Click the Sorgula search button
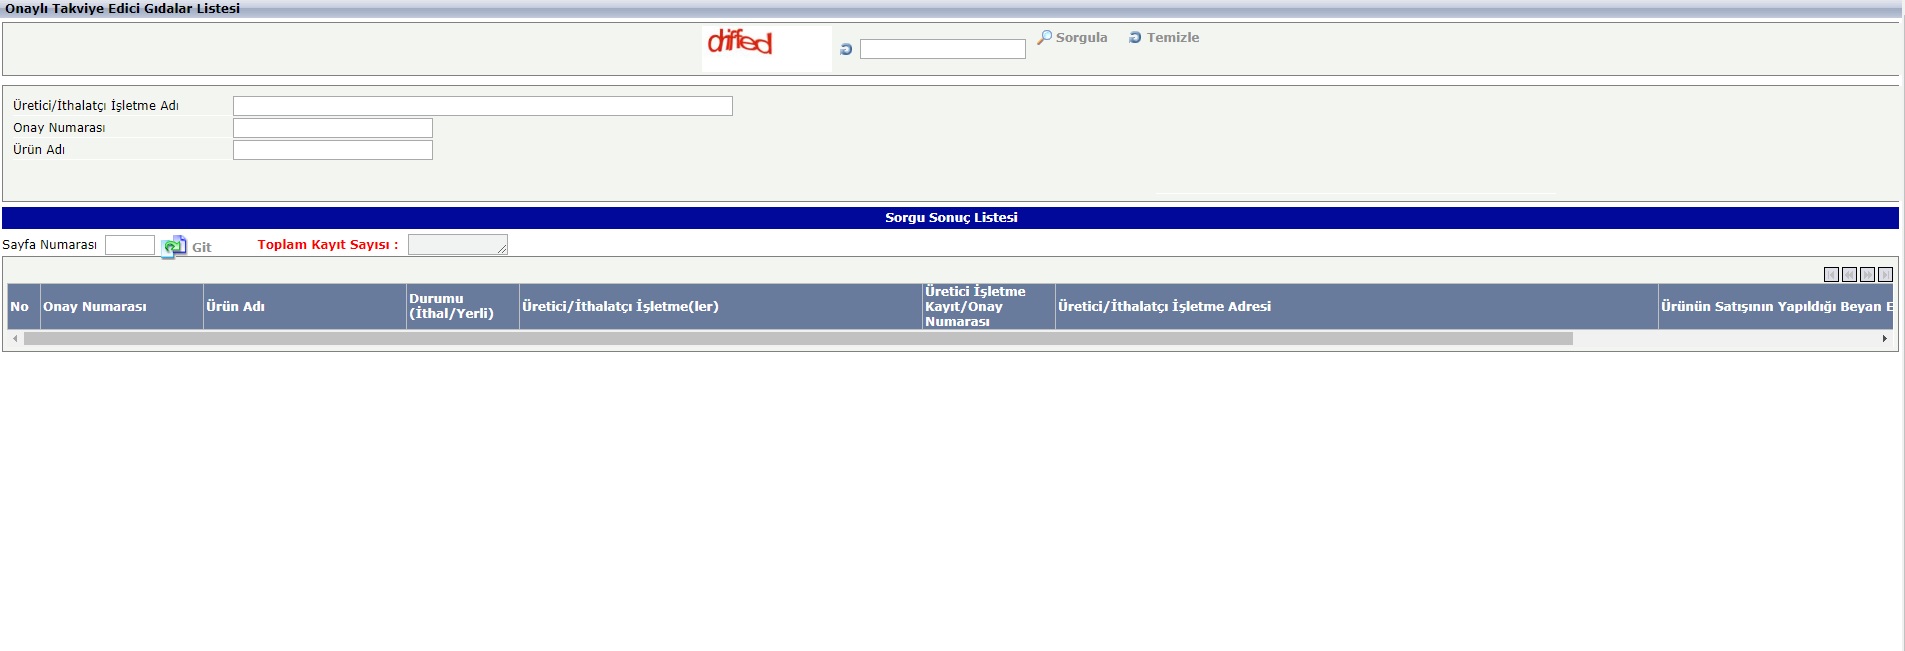 tap(1072, 37)
